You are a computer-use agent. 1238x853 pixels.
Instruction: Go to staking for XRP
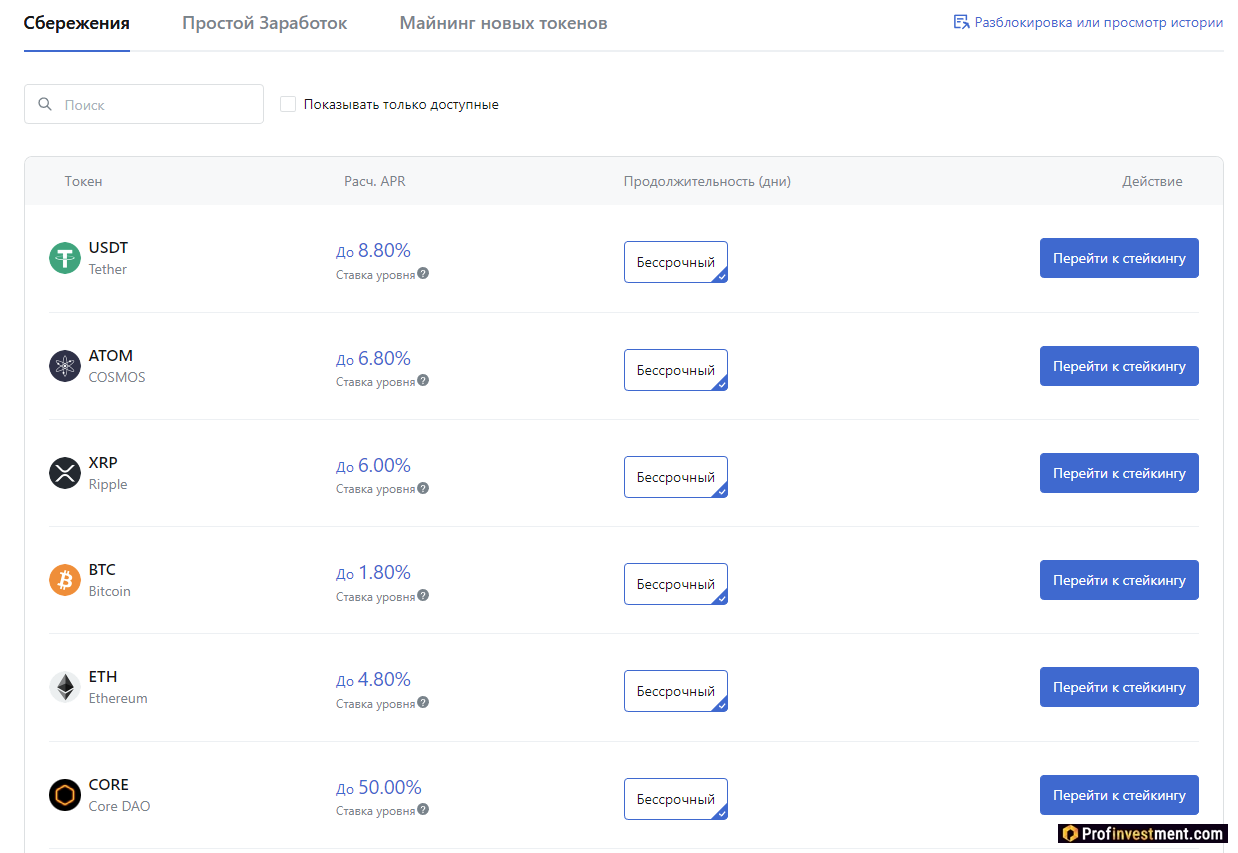tap(1119, 473)
